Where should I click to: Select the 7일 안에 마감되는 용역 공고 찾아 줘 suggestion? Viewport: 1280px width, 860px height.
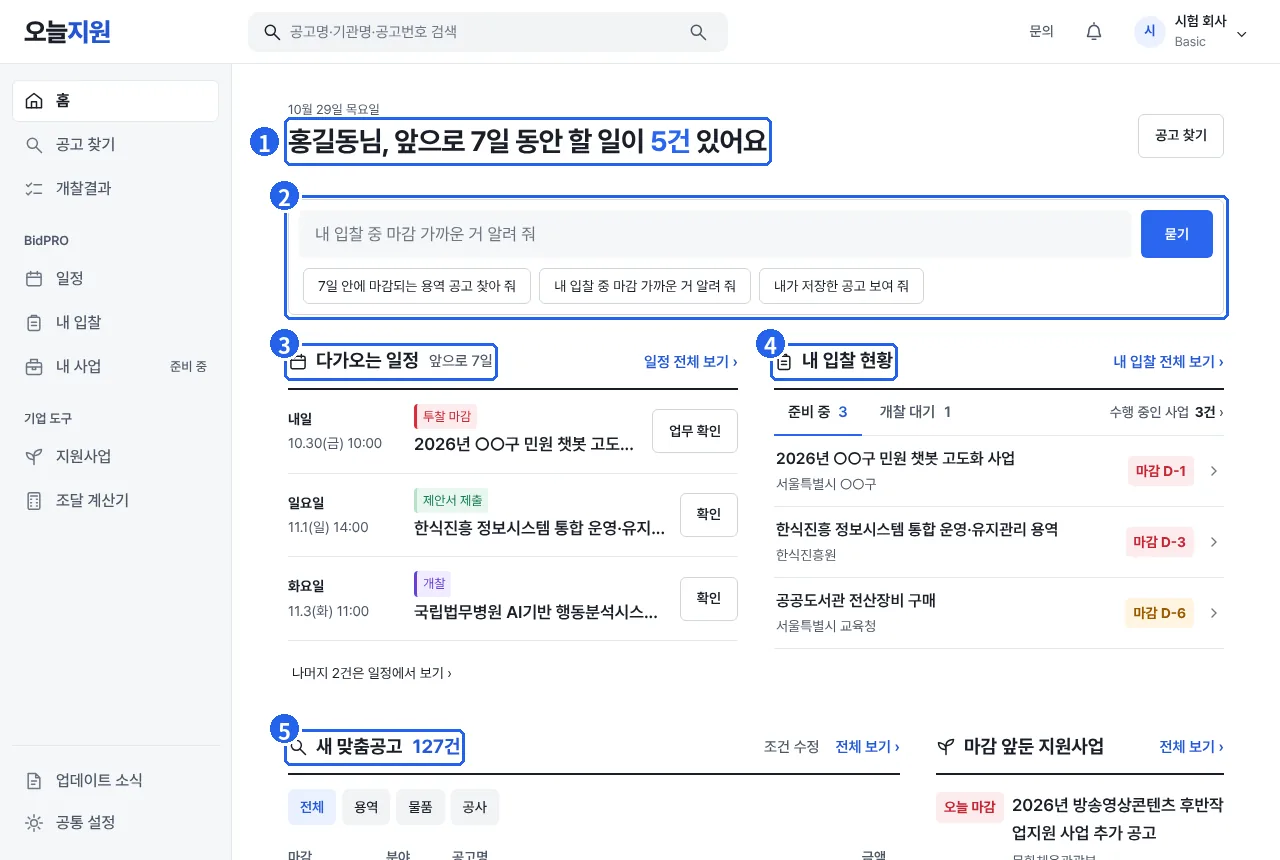[417, 286]
